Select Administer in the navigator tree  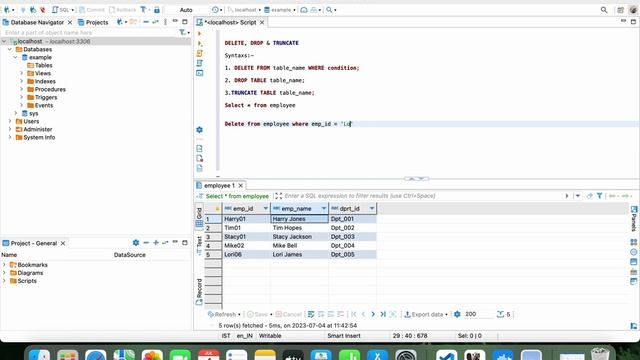(33, 129)
